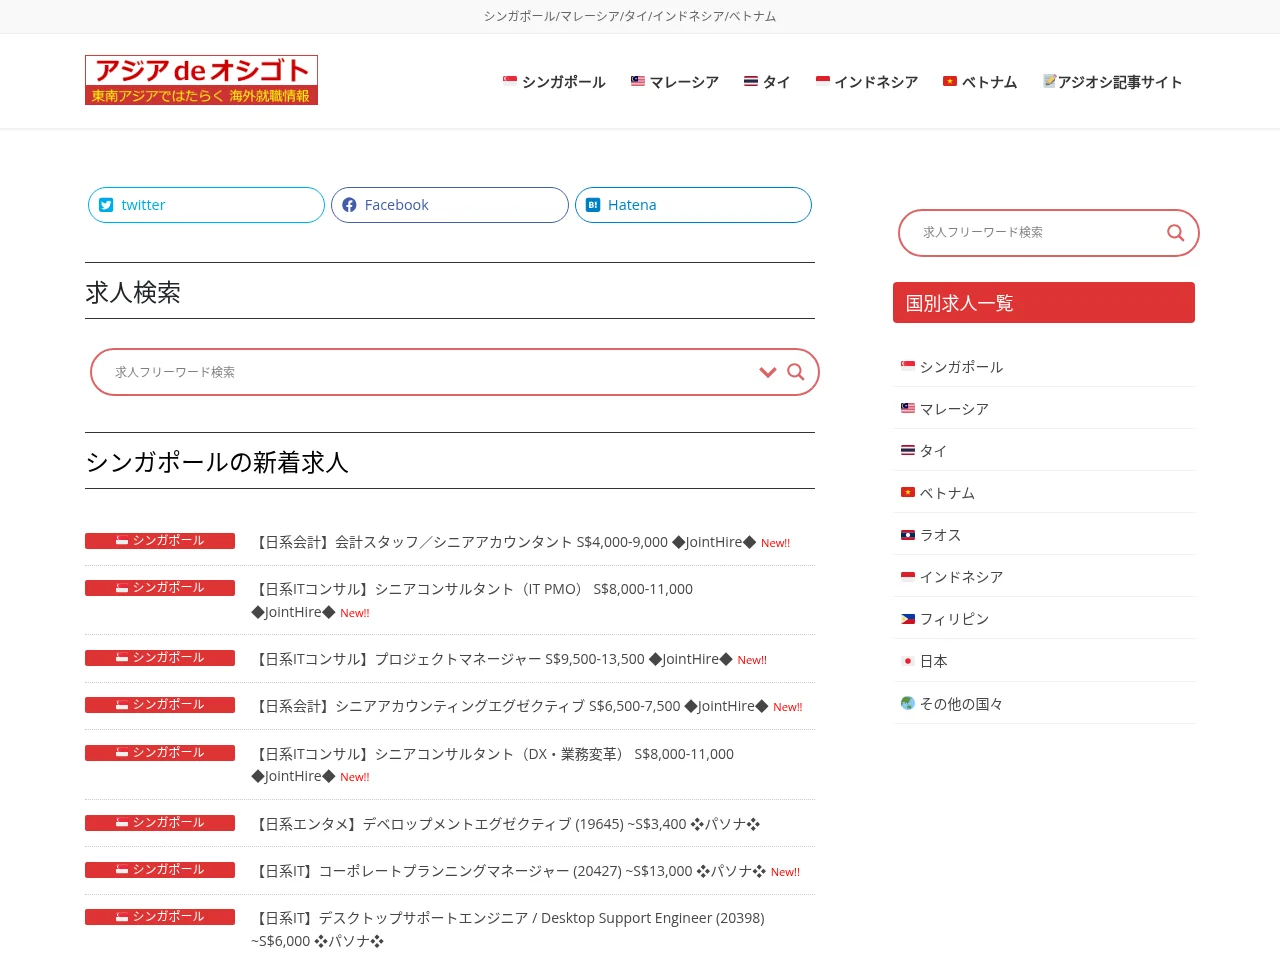Open the 会計スタッフ／シニアアカウンタント job listing
The height and width of the screenshot is (960, 1280).
[504, 542]
